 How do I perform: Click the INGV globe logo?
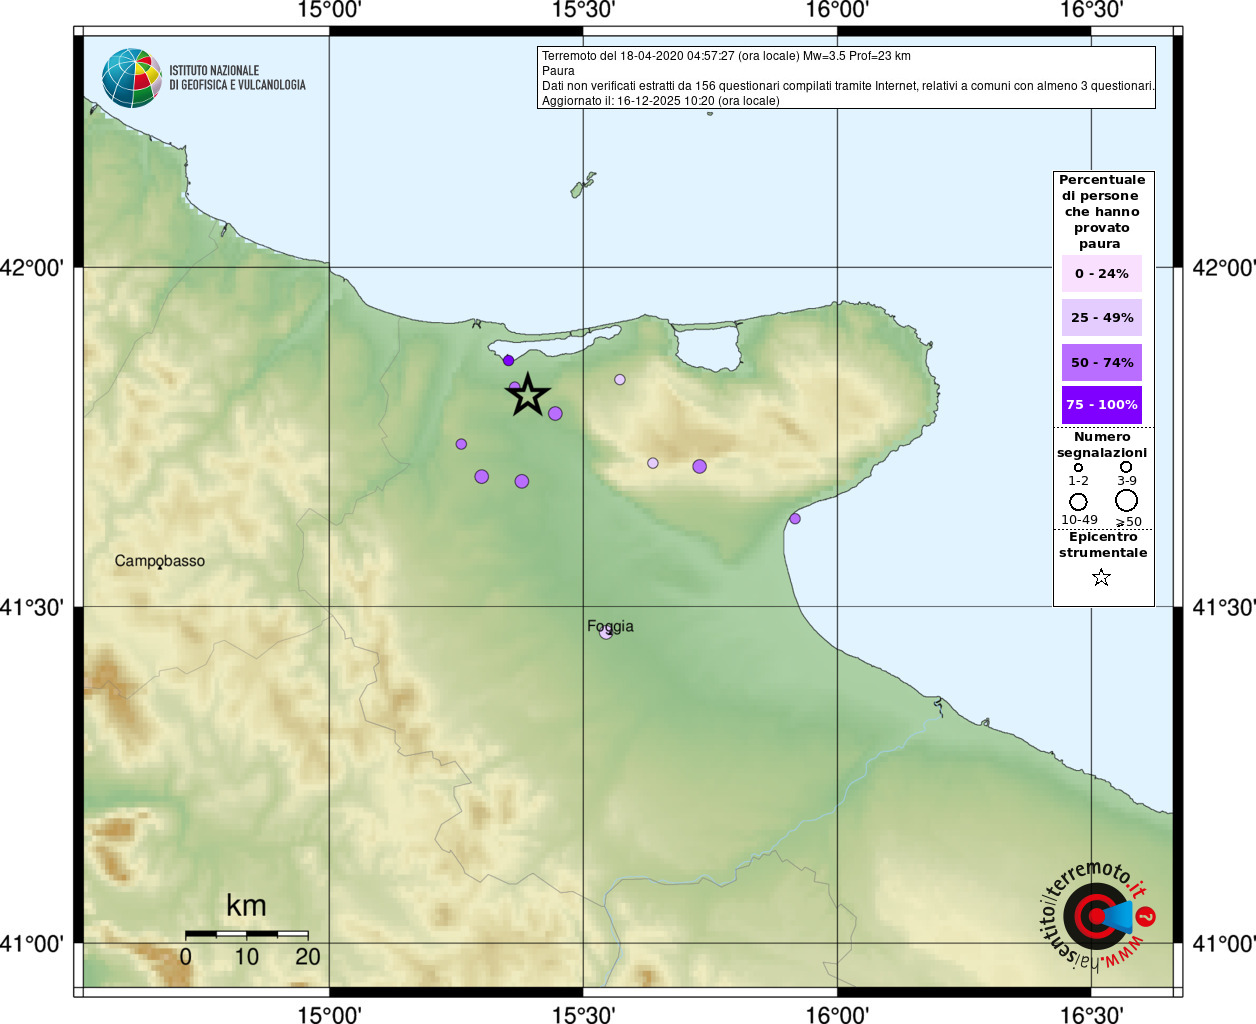point(132,78)
